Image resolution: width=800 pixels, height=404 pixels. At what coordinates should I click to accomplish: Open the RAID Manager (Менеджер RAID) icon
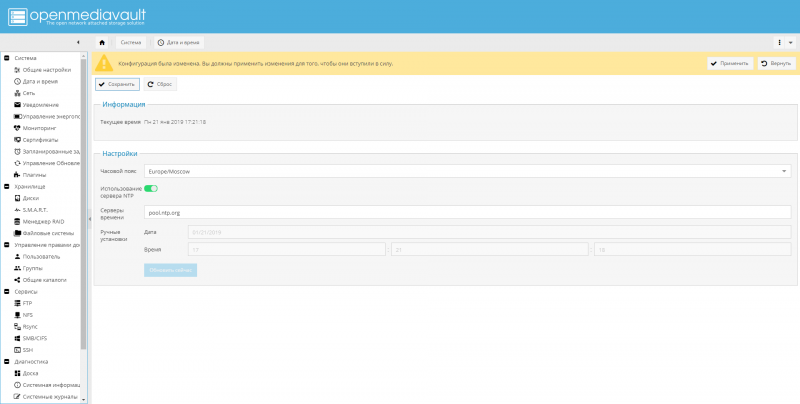[x=17, y=222]
